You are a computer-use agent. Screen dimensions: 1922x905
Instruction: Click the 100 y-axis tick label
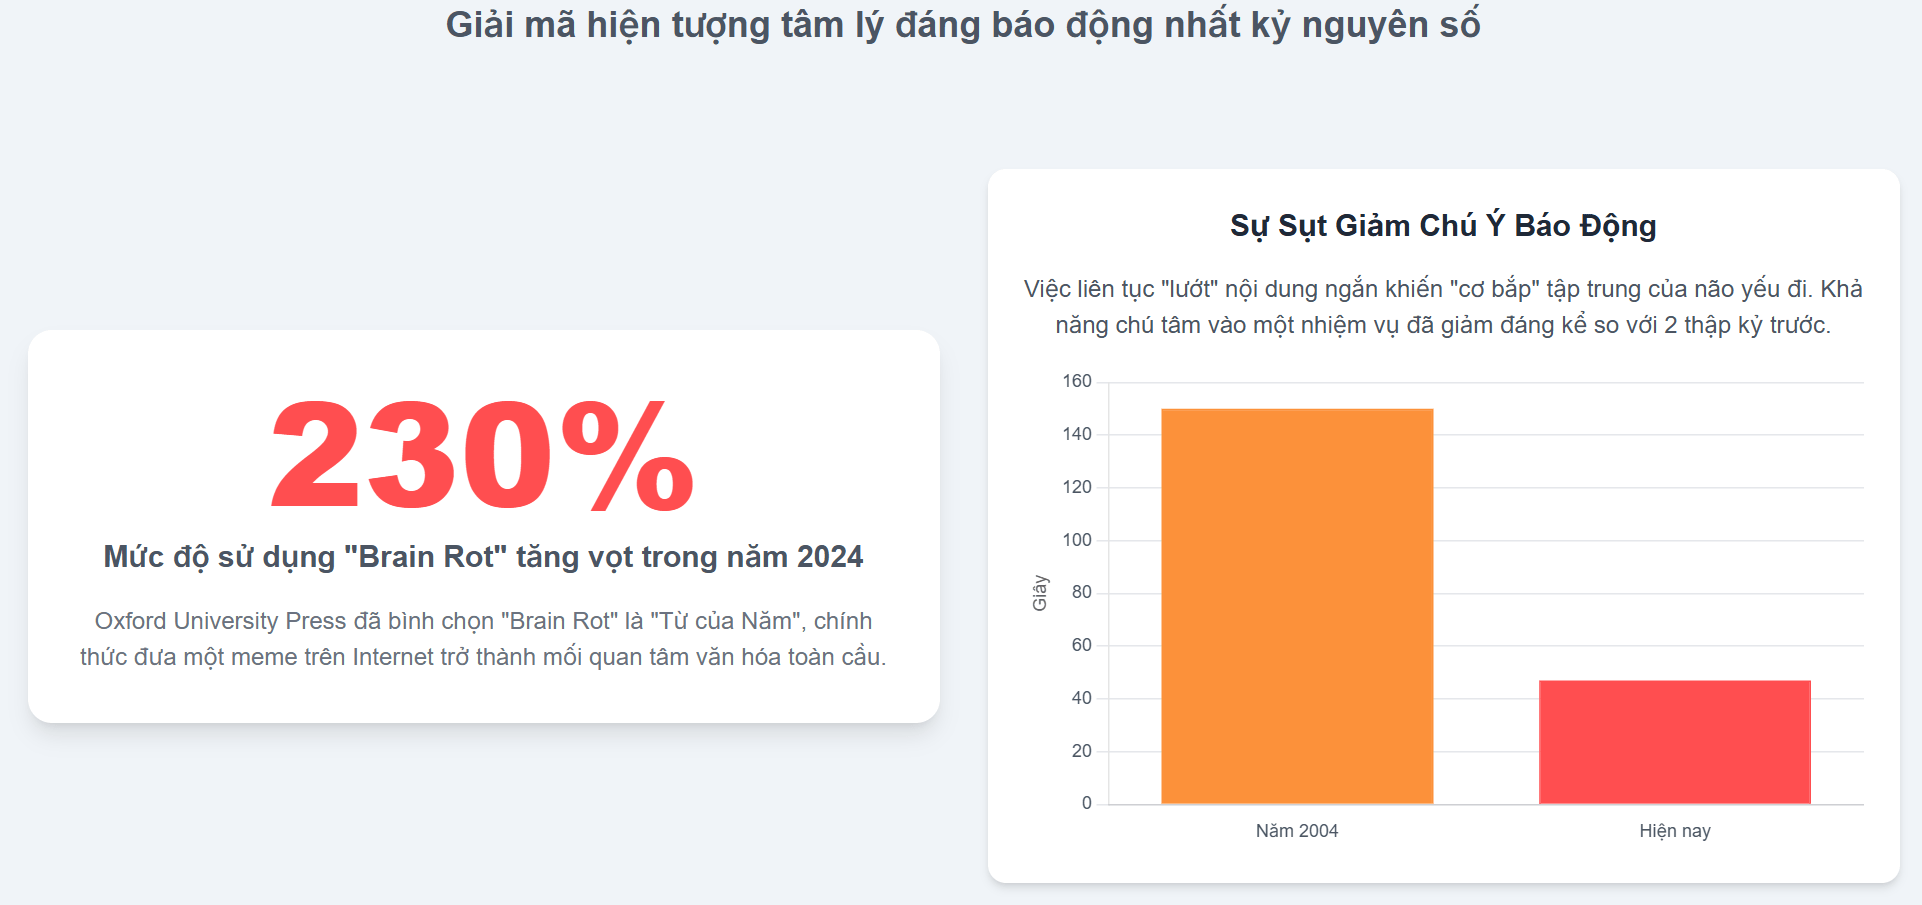[x=1077, y=540]
